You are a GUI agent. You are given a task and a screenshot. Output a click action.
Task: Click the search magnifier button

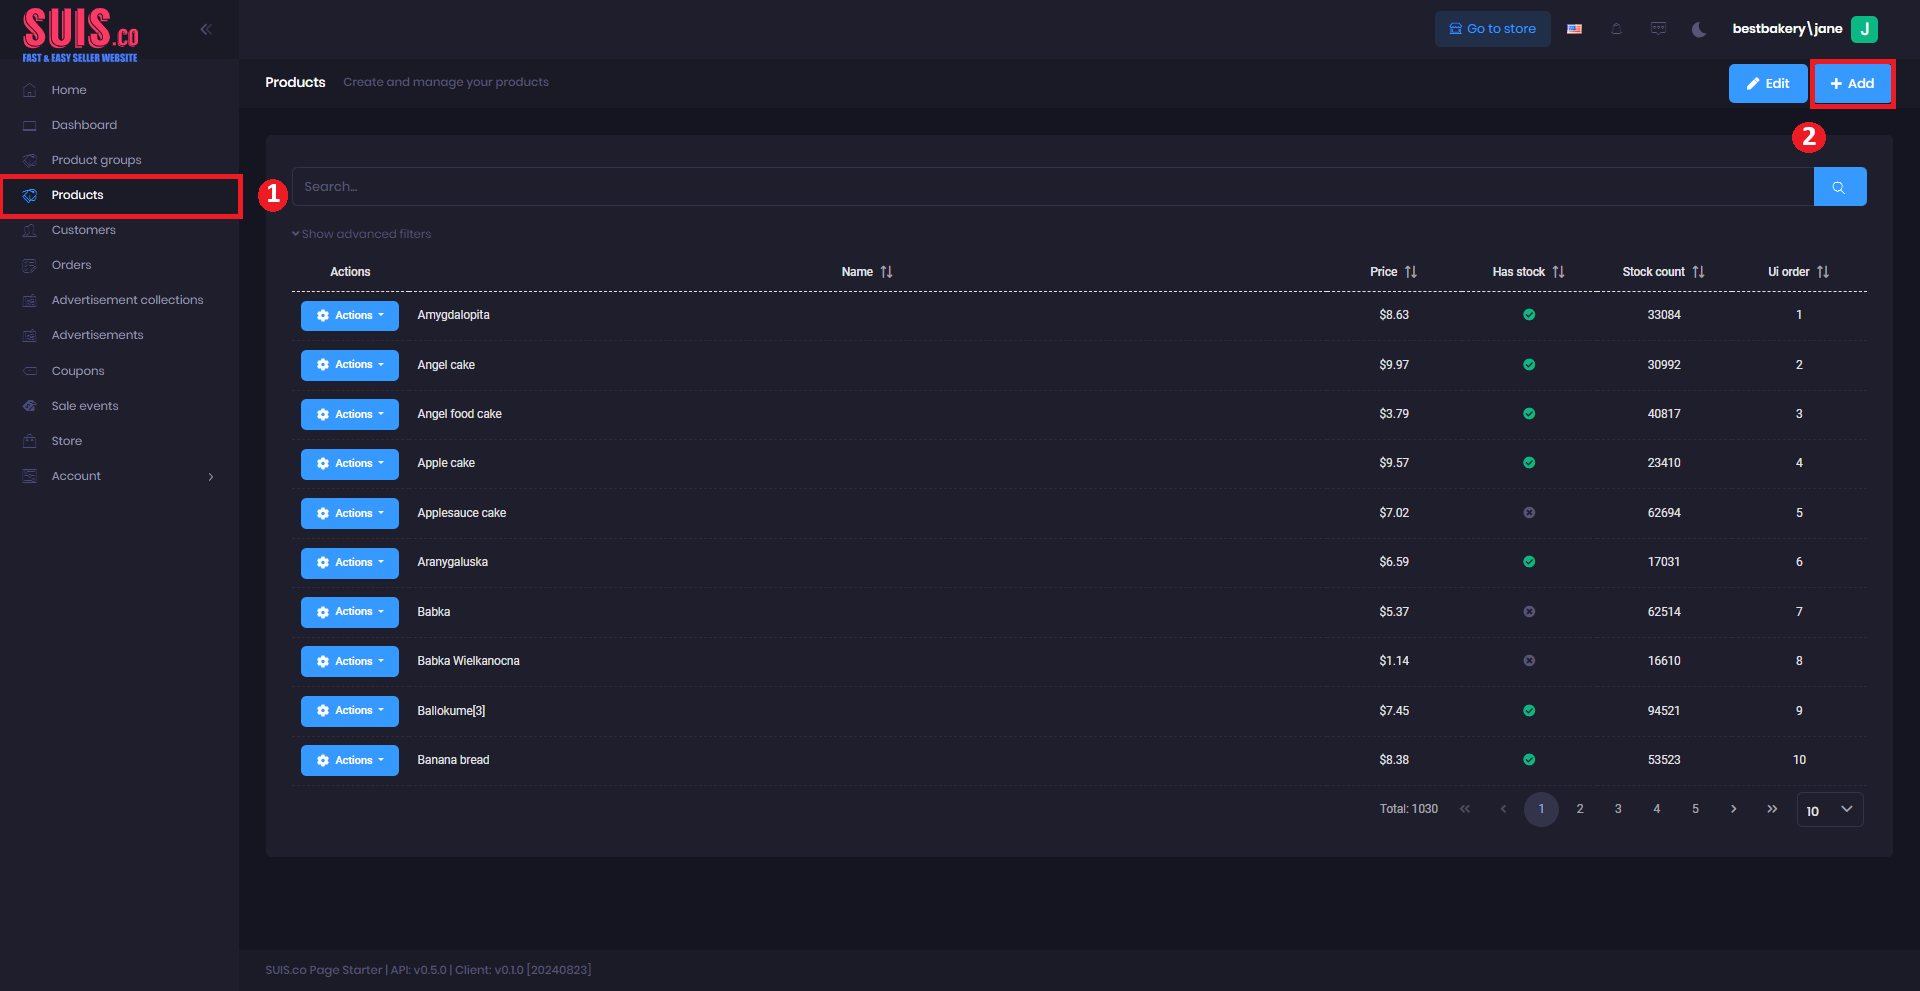[1839, 187]
